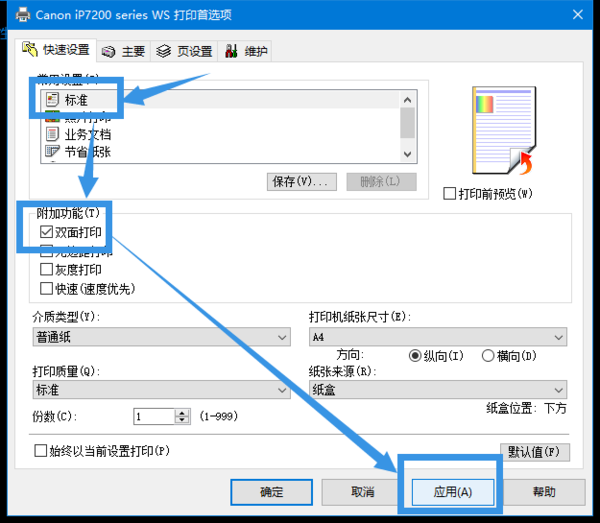Click the 标准 list item icon
Viewport: 600px width, 523px height.
tap(52, 99)
